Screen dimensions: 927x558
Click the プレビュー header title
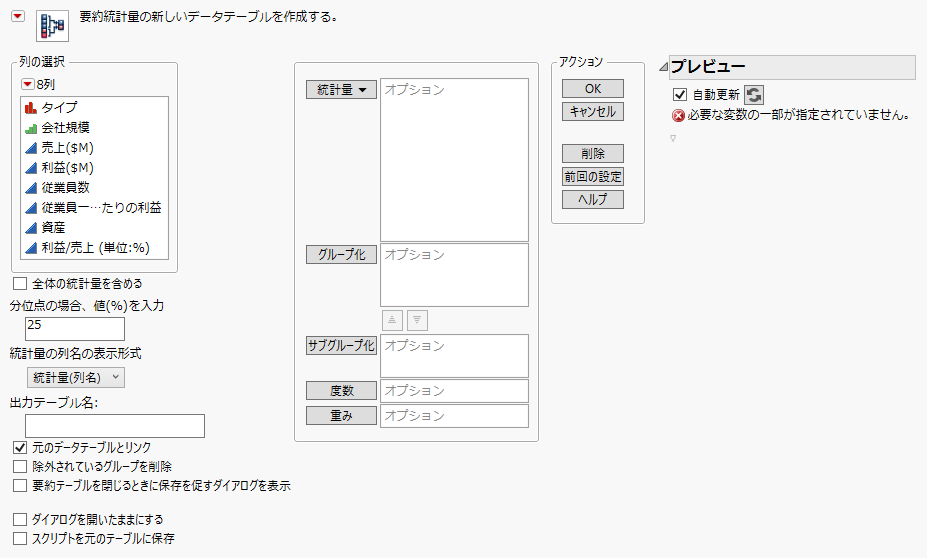tap(708, 67)
